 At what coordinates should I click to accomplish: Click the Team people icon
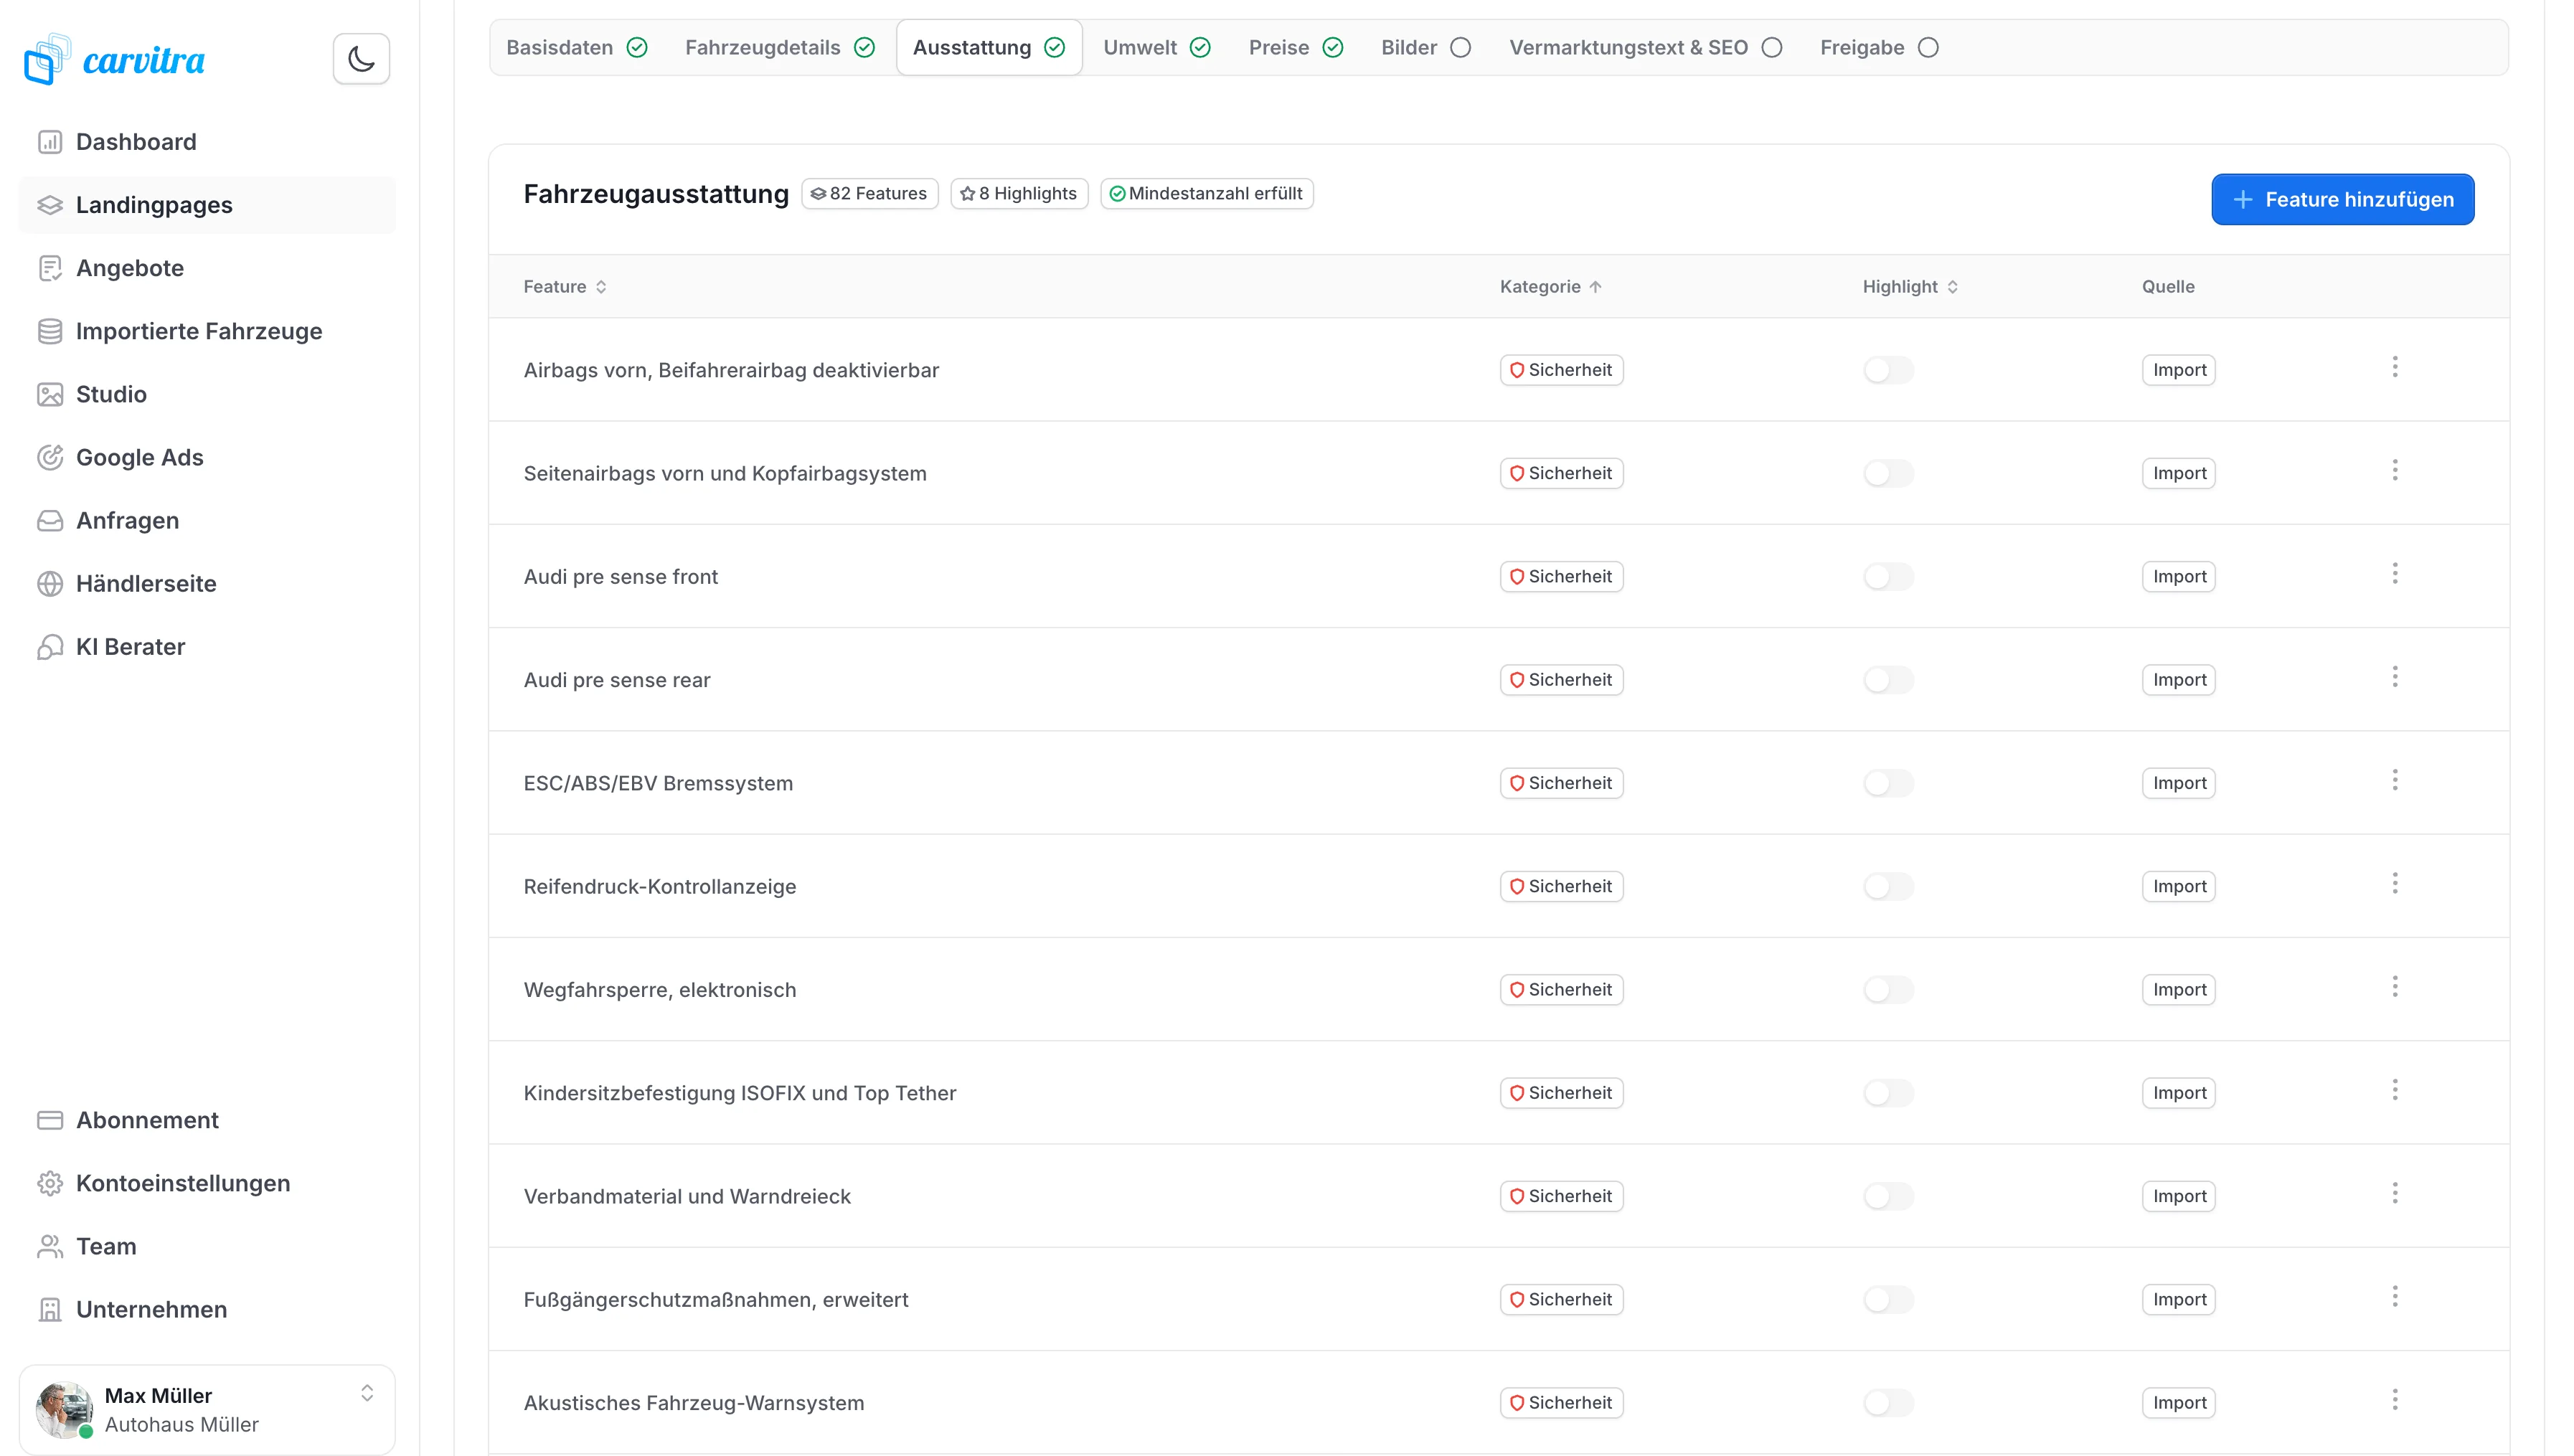(50, 1246)
